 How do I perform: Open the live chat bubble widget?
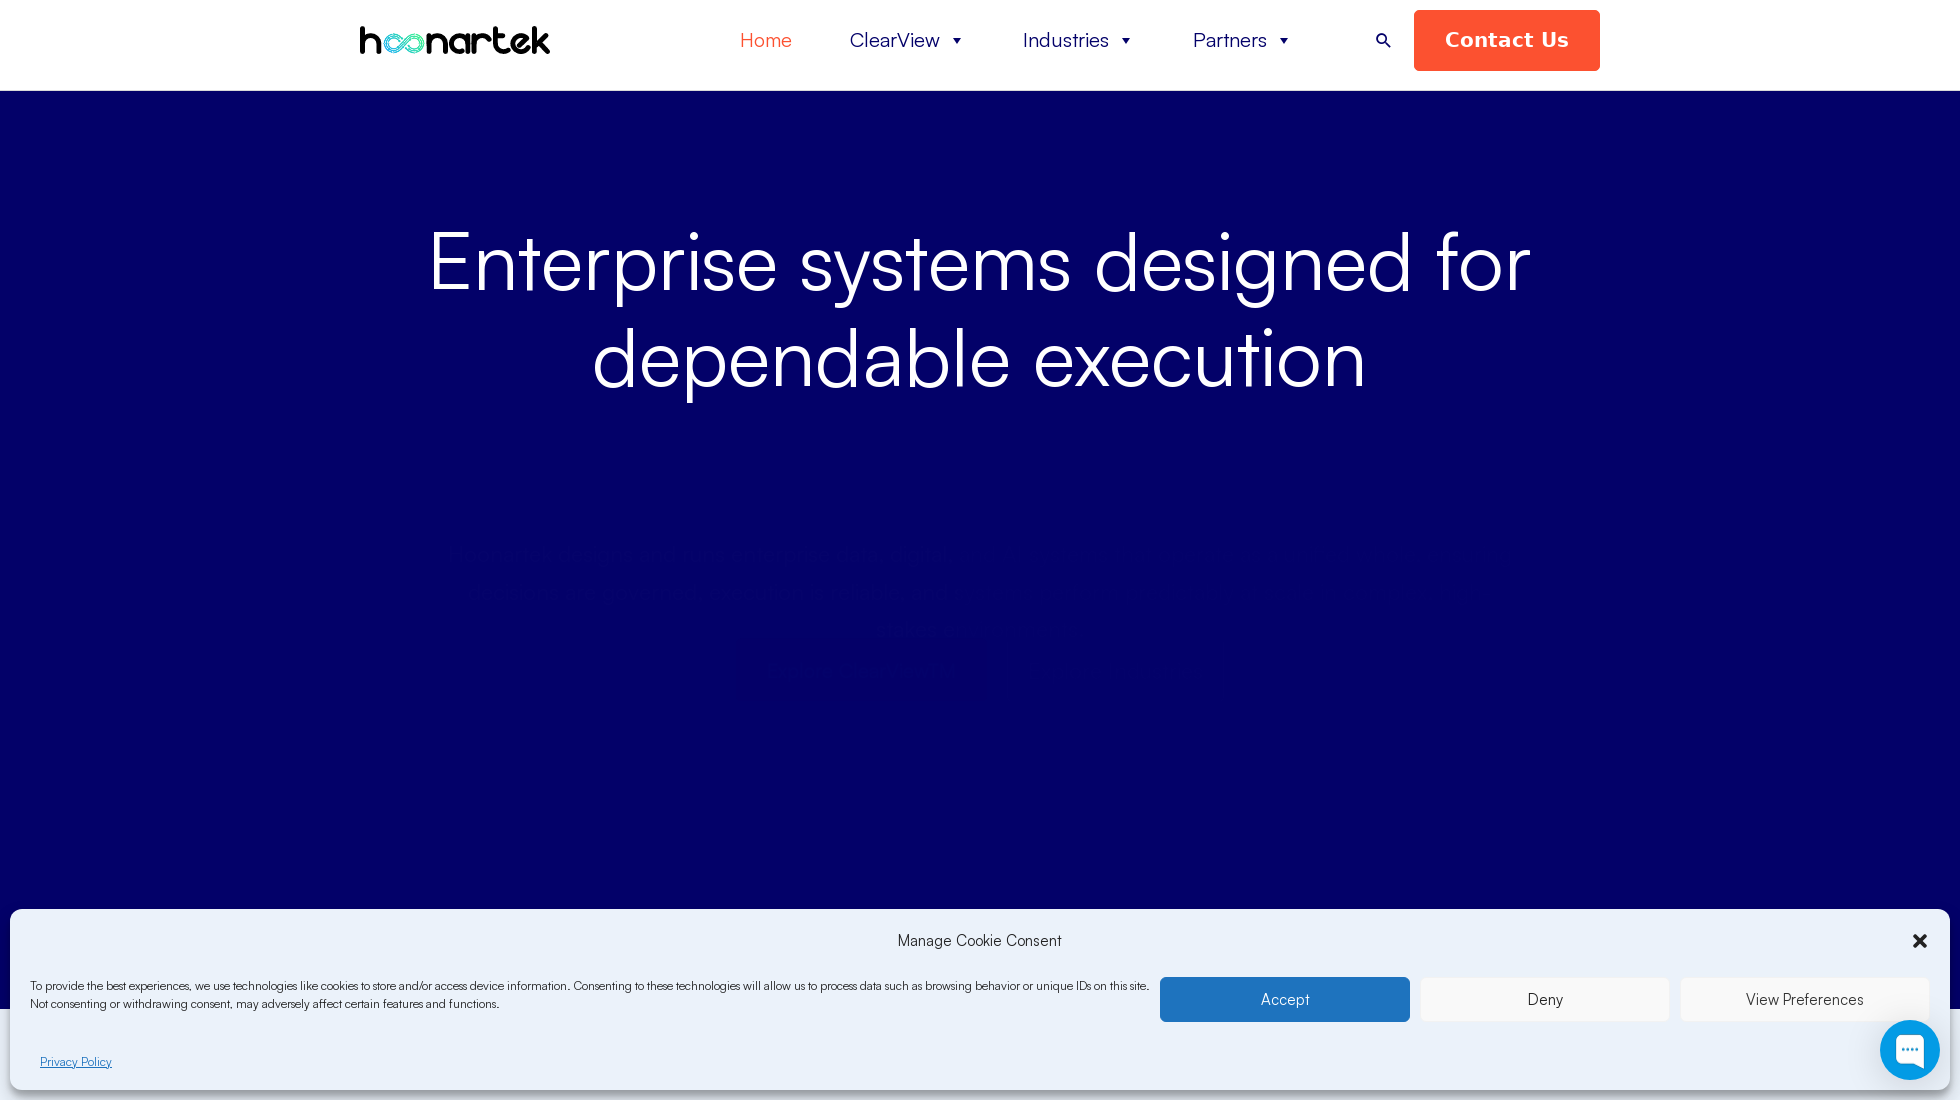[1910, 1050]
